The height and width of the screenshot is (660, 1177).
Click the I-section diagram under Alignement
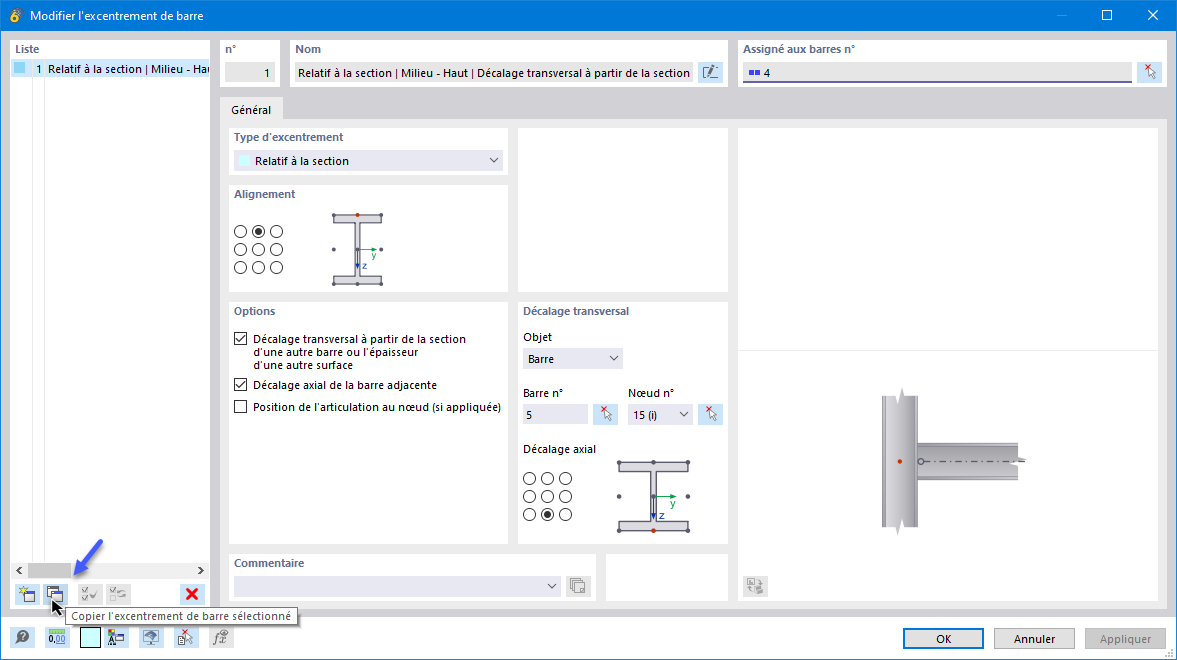358,249
